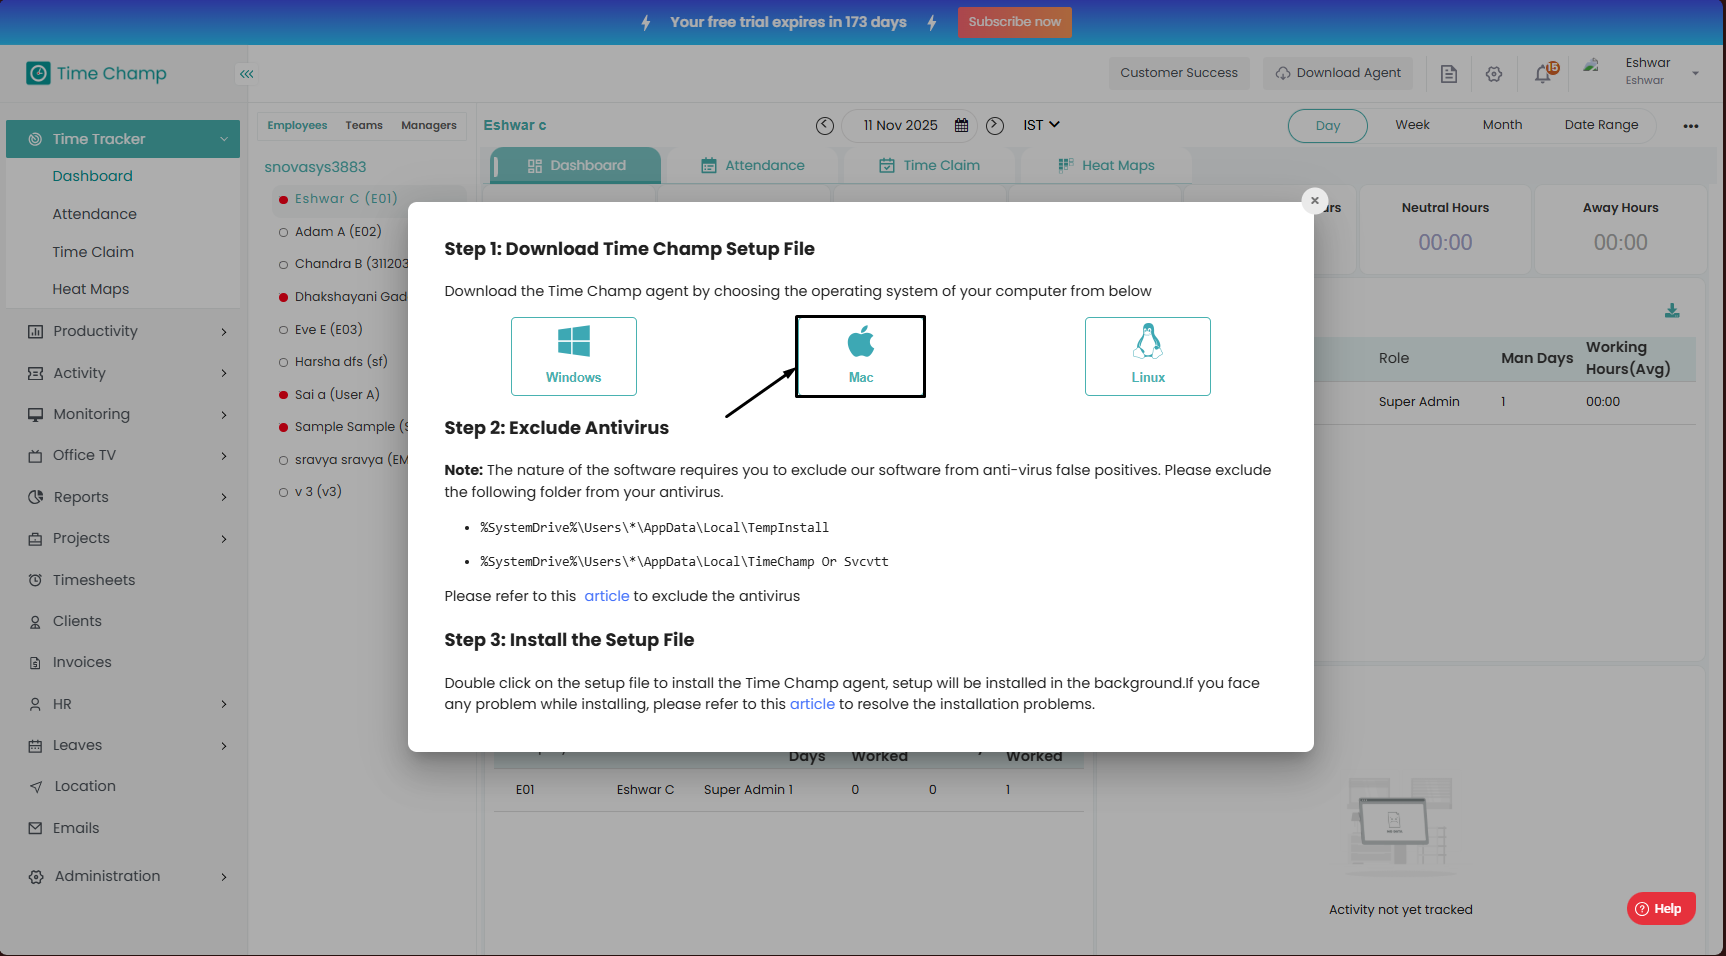The image size is (1726, 956).
Task: Open Attendance in the sidebar
Action: point(94,214)
